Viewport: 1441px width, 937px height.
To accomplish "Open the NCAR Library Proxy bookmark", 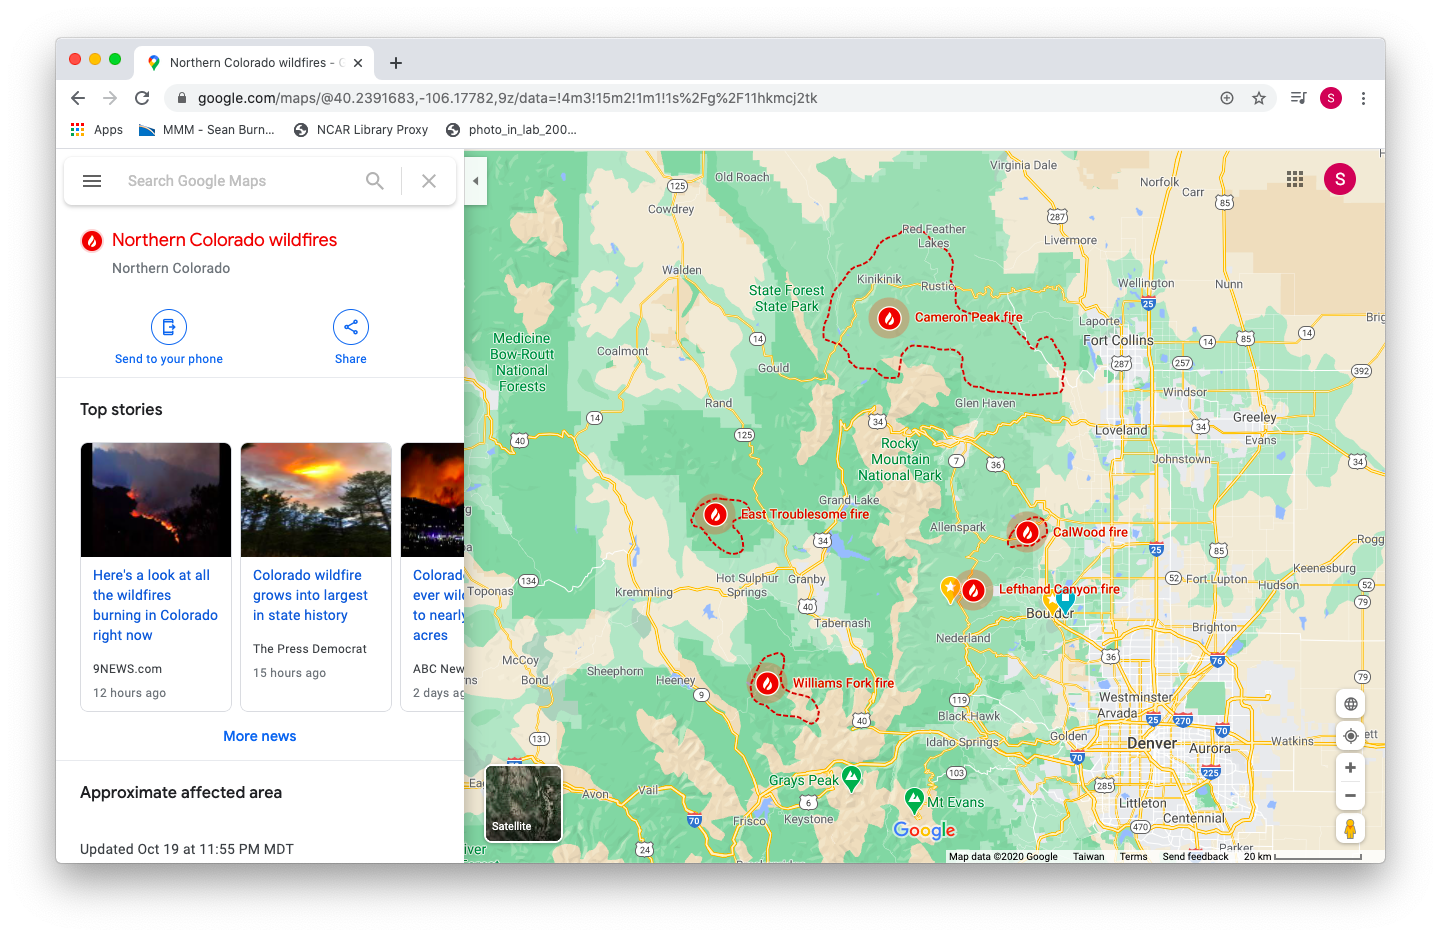I will click(361, 130).
